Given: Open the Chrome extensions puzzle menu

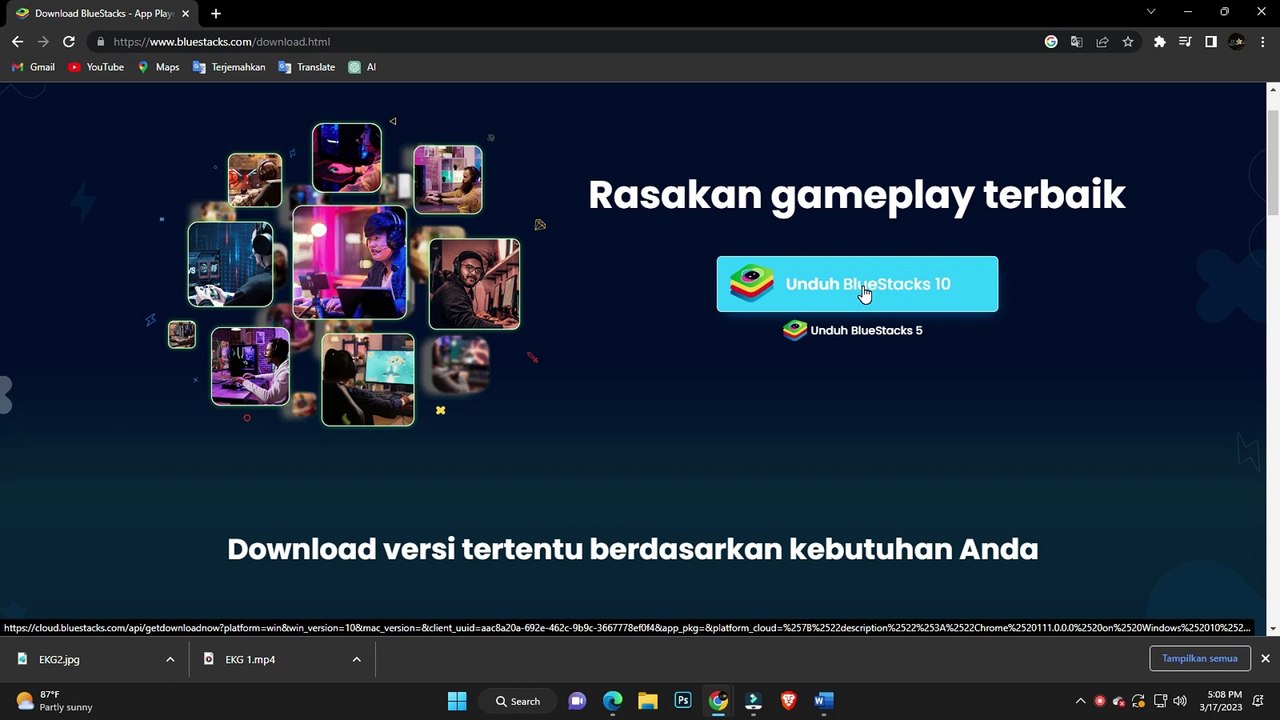Looking at the screenshot, I should tap(1160, 42).
